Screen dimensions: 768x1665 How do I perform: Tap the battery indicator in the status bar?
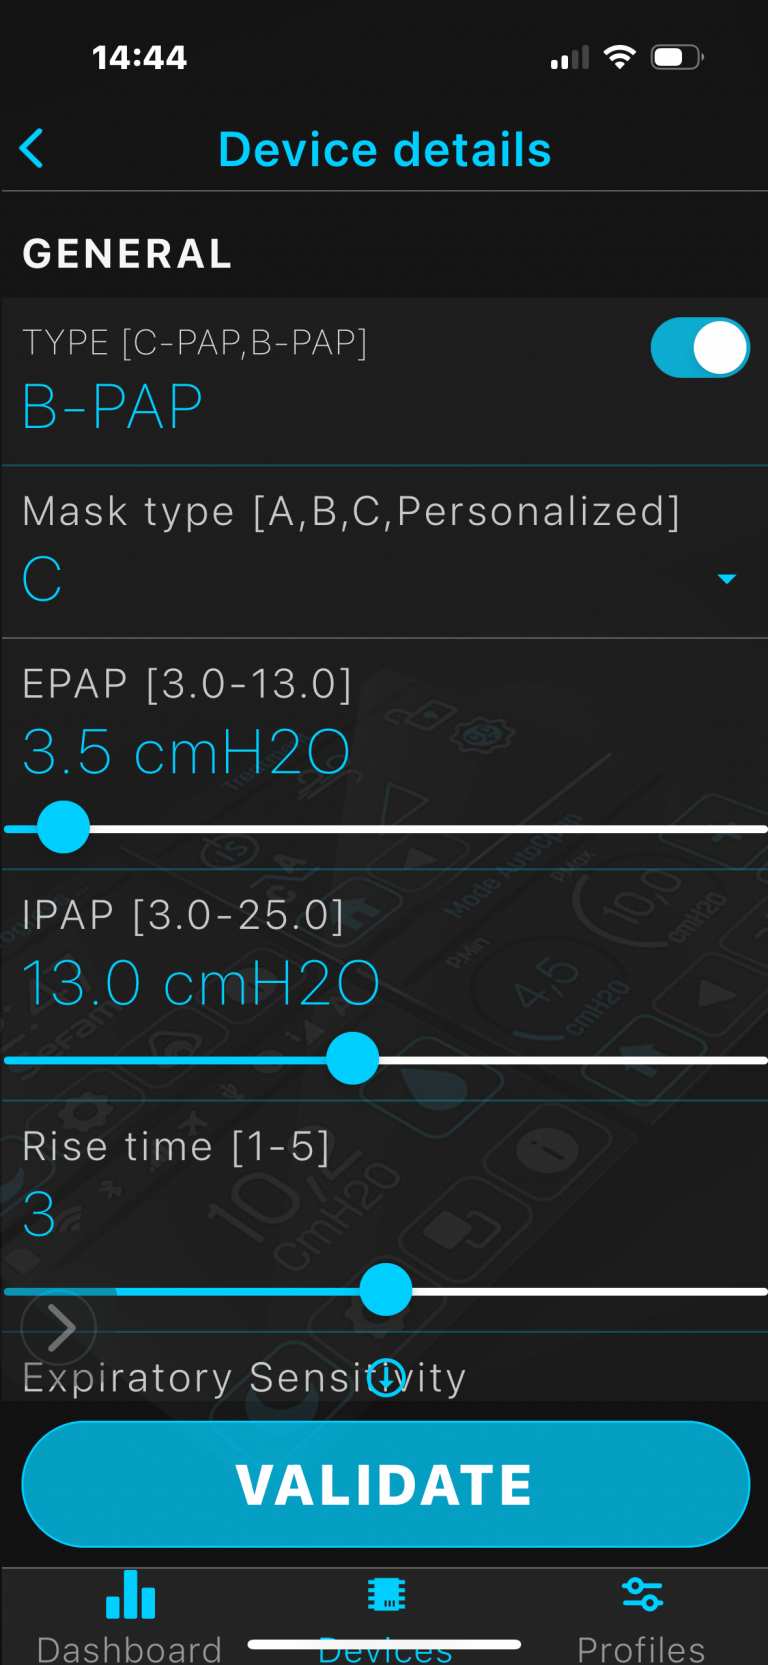tap(676, 57)
